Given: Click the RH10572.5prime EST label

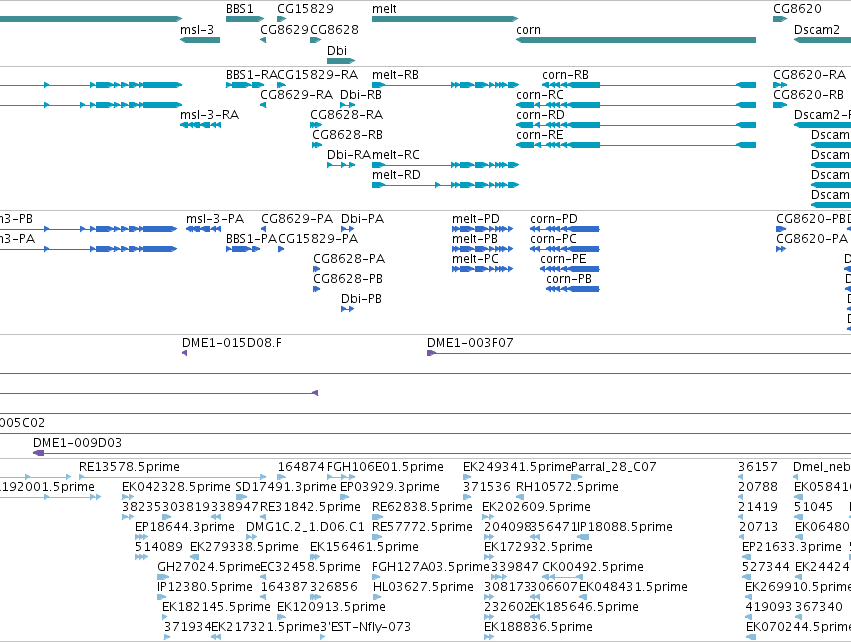Looking at the screenshot, I should (x=567, y=487).
